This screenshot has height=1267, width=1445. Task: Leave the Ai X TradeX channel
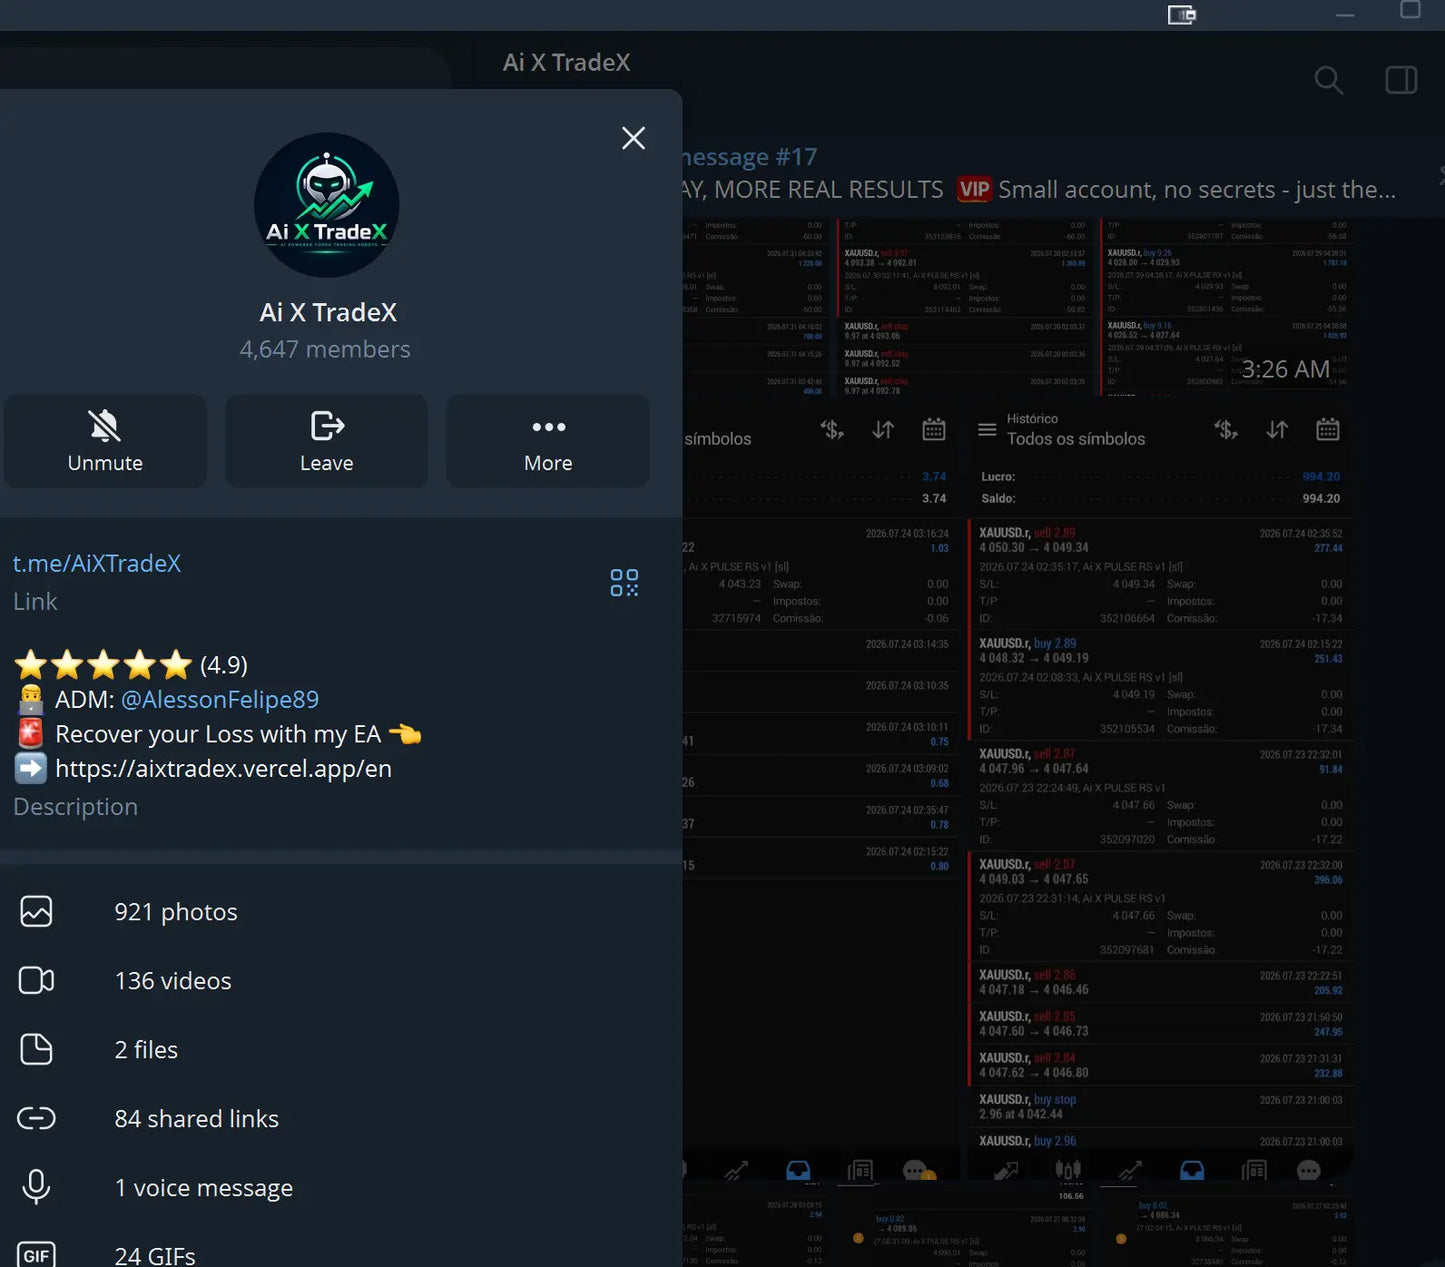coord(327,441)
